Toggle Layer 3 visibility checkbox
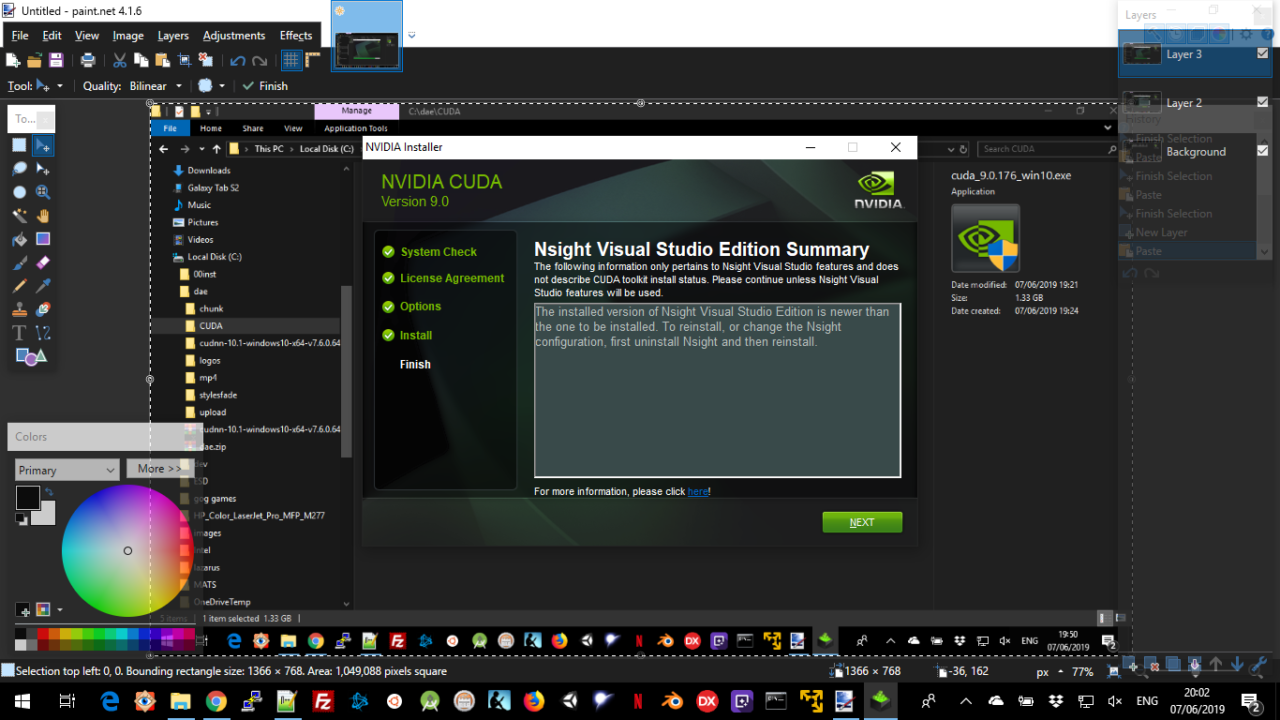The image size is (1280, 720). click(1262, 53)
